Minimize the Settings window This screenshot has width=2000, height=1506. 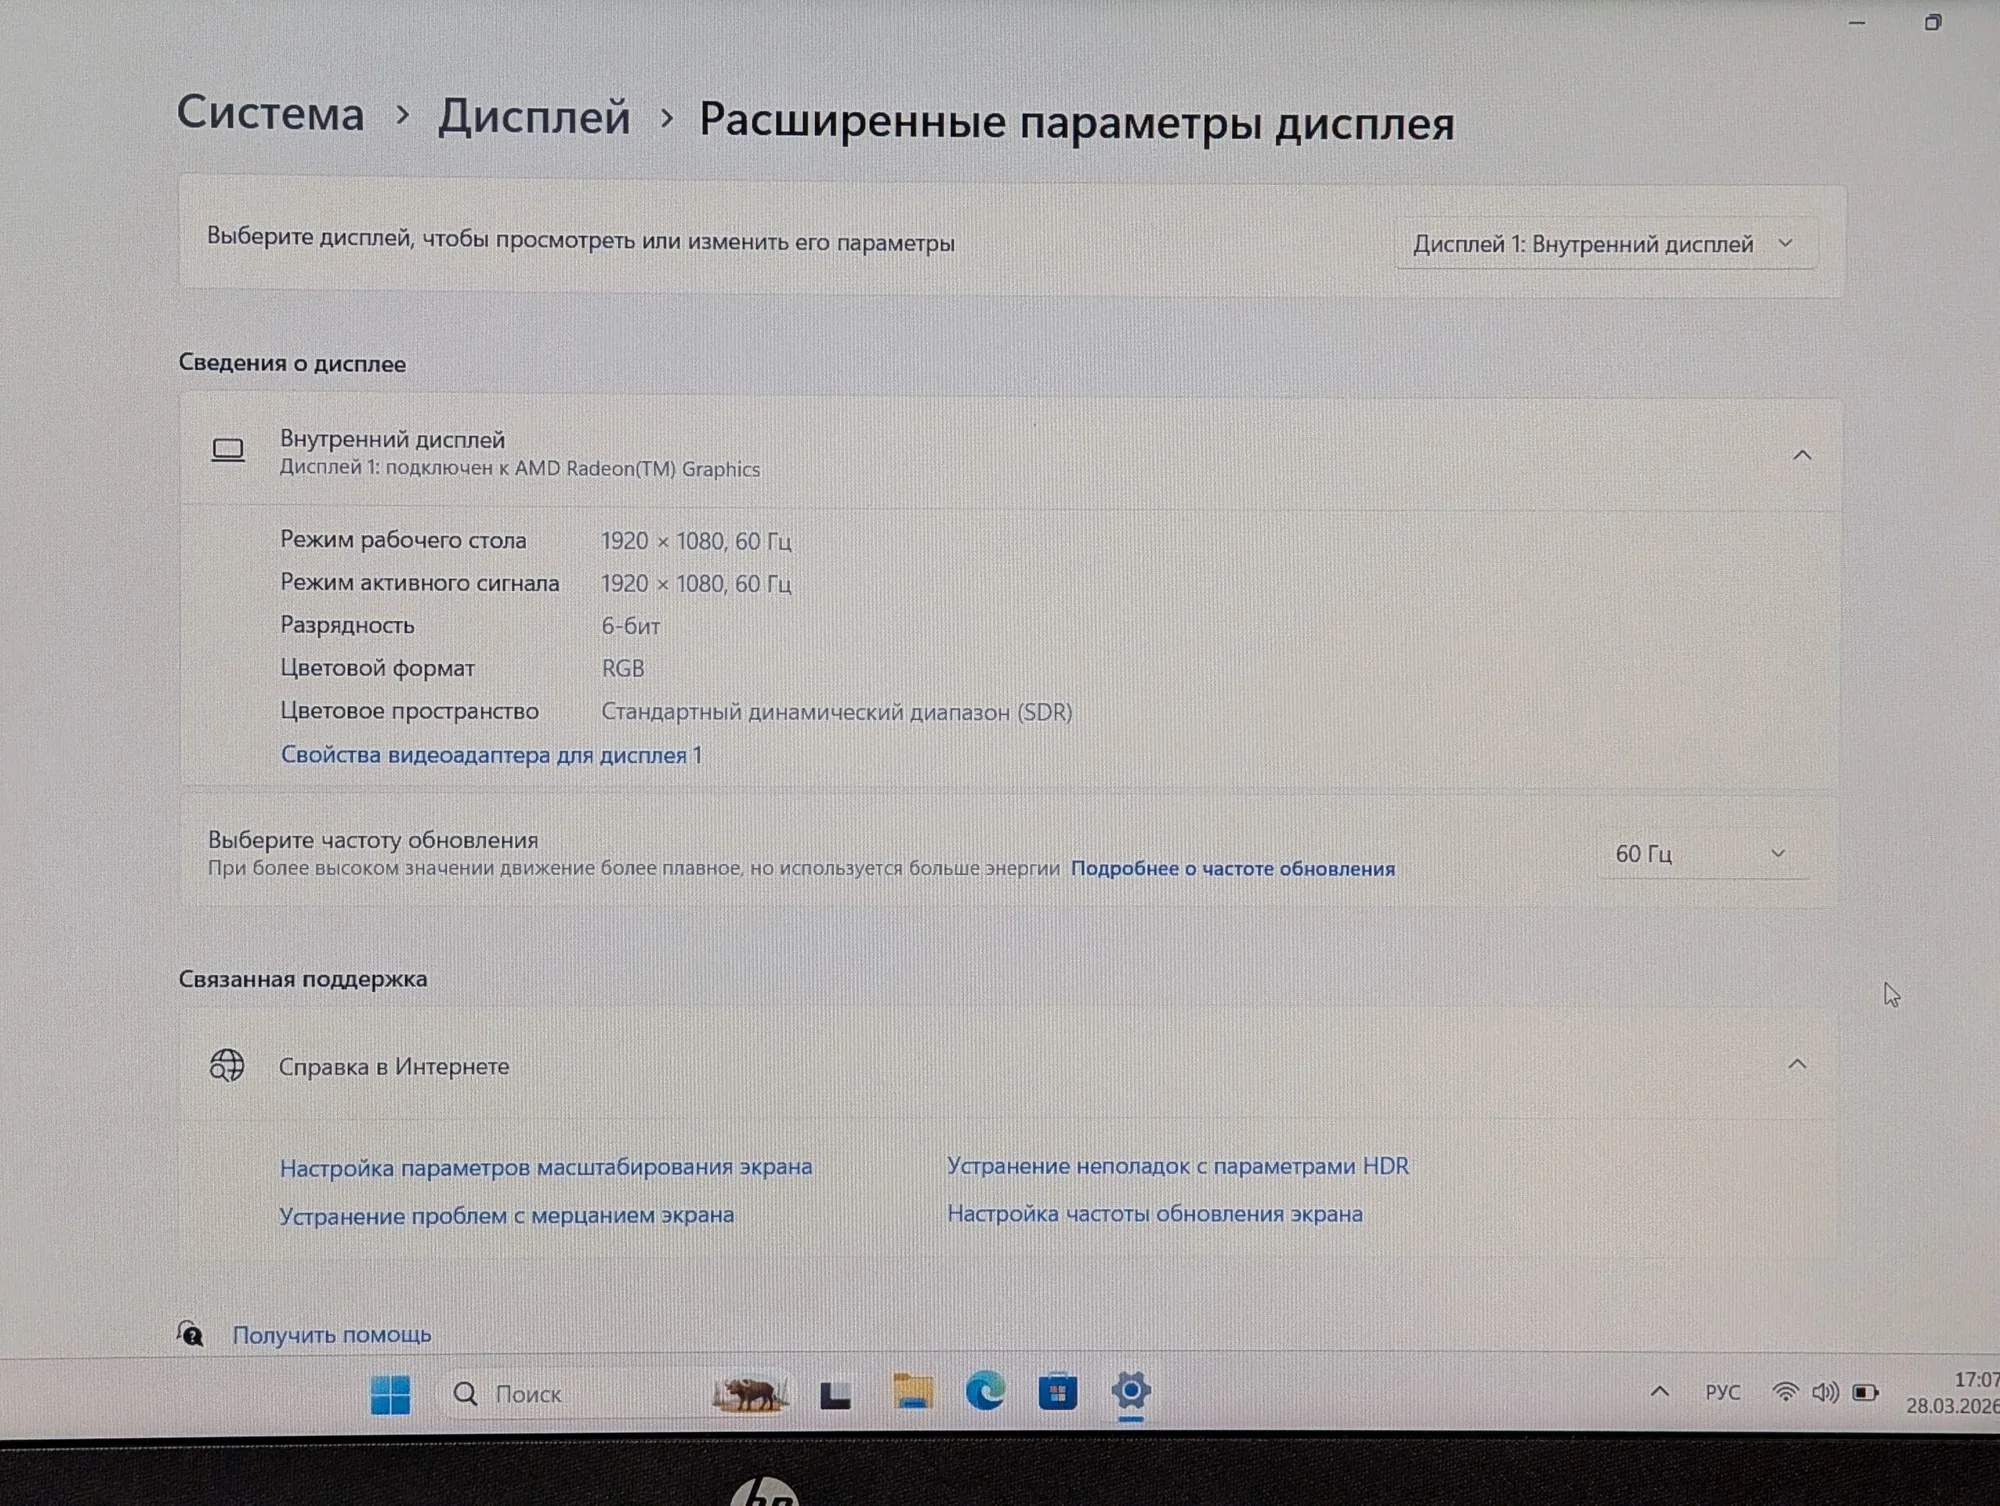(1857, 23)
